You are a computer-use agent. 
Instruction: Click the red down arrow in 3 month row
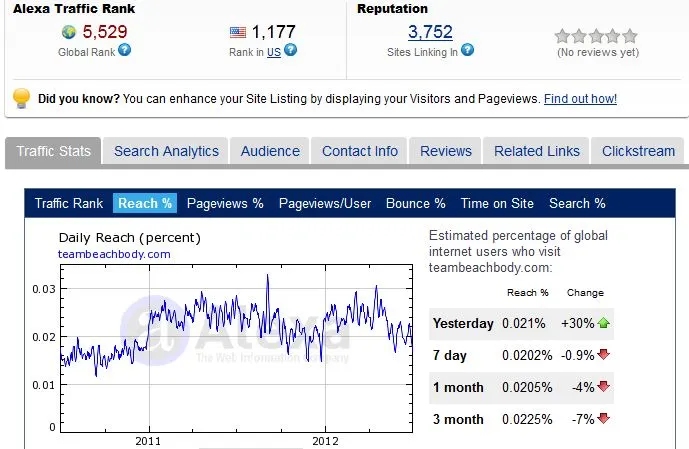(x=604, y=418)
